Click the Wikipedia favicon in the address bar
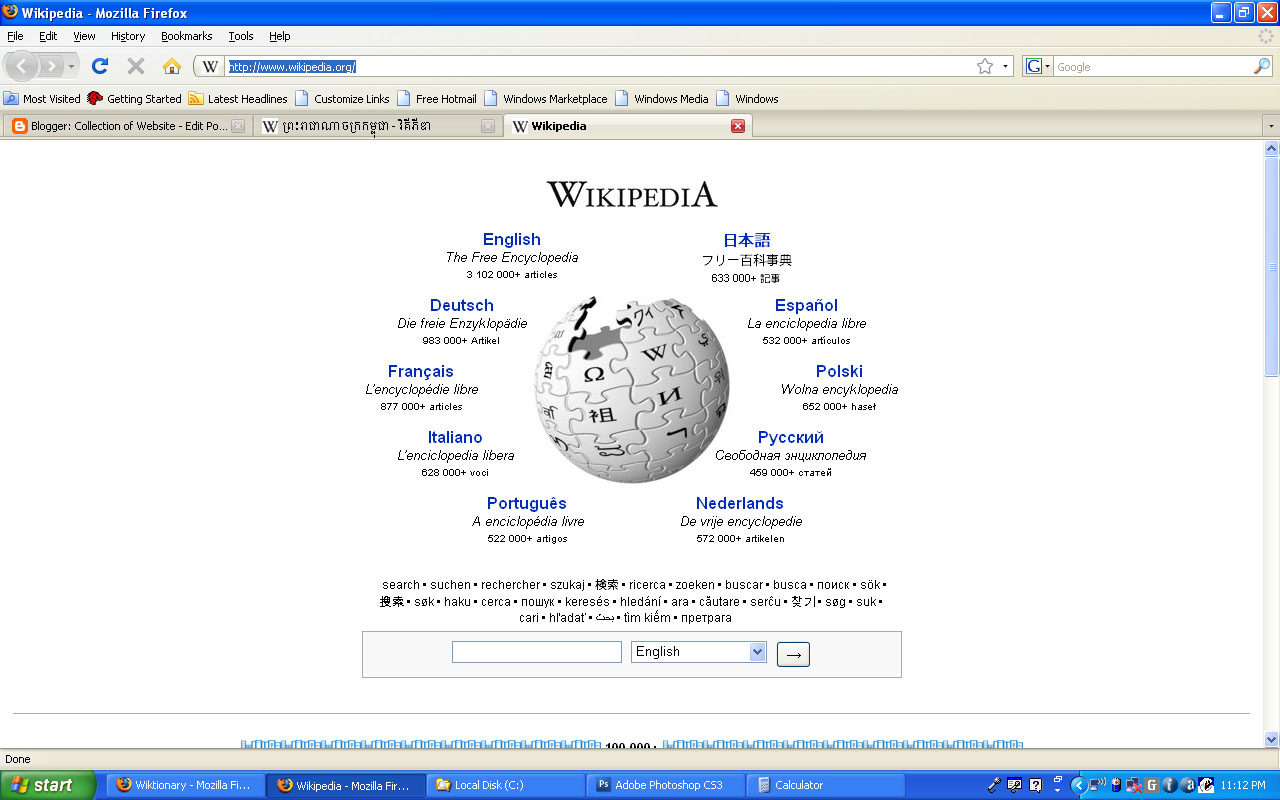Screen dimensions: 1280x800 pyautogui.click(x=210, y=66)
